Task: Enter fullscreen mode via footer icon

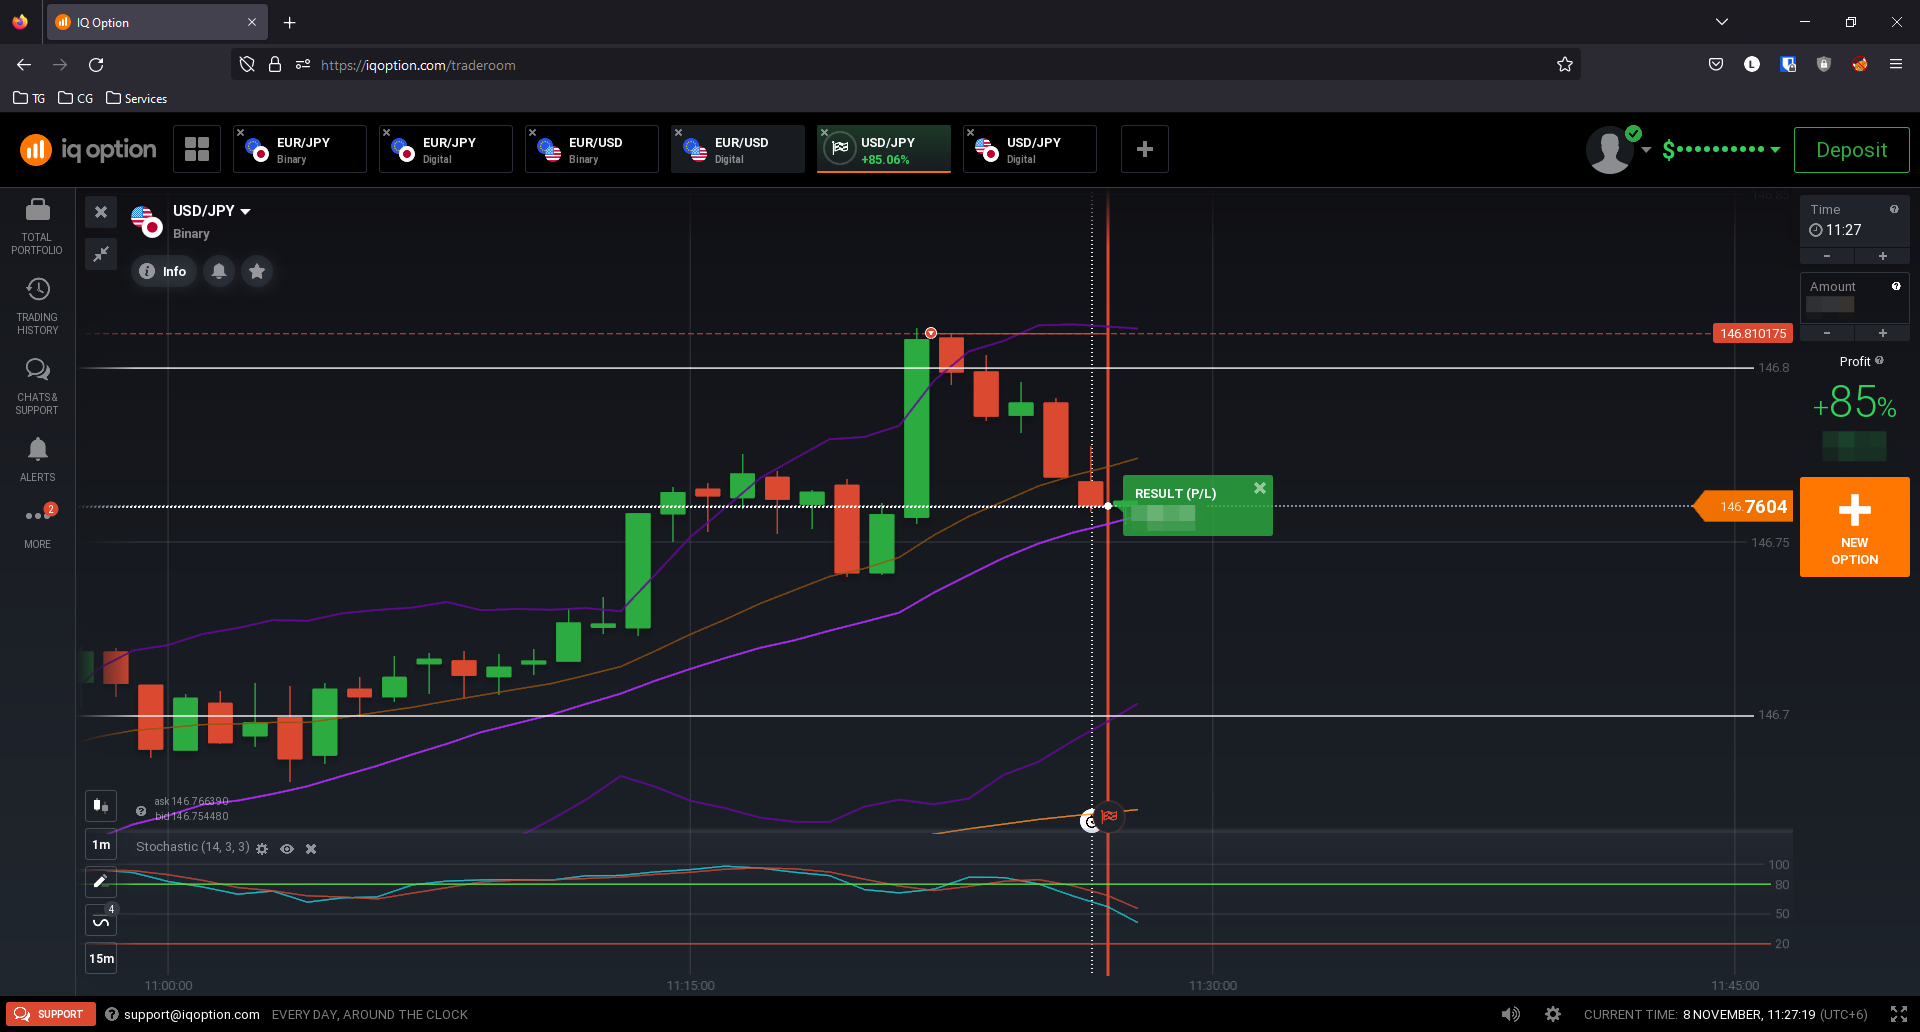Action: [1898, 1014]
